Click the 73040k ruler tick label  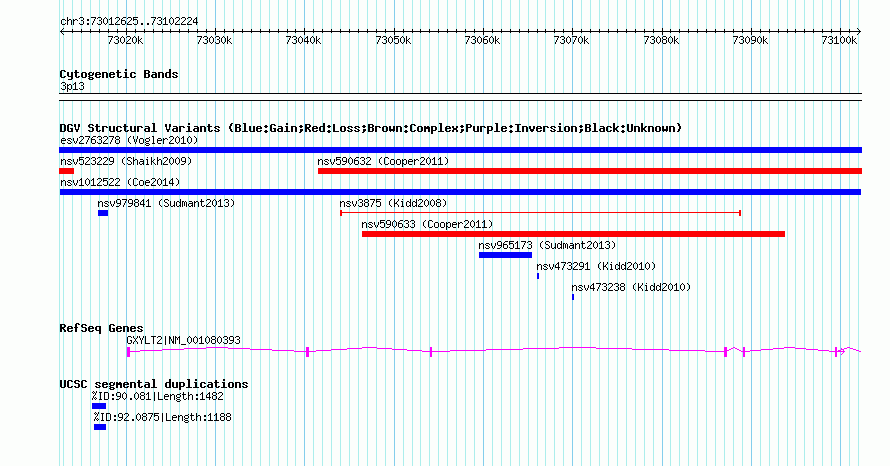point(304,40)
